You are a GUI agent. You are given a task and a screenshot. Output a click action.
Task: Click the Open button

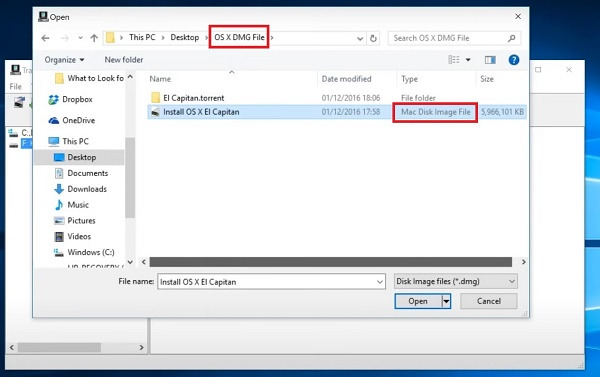pyautogui.click(x=418, y=301)
